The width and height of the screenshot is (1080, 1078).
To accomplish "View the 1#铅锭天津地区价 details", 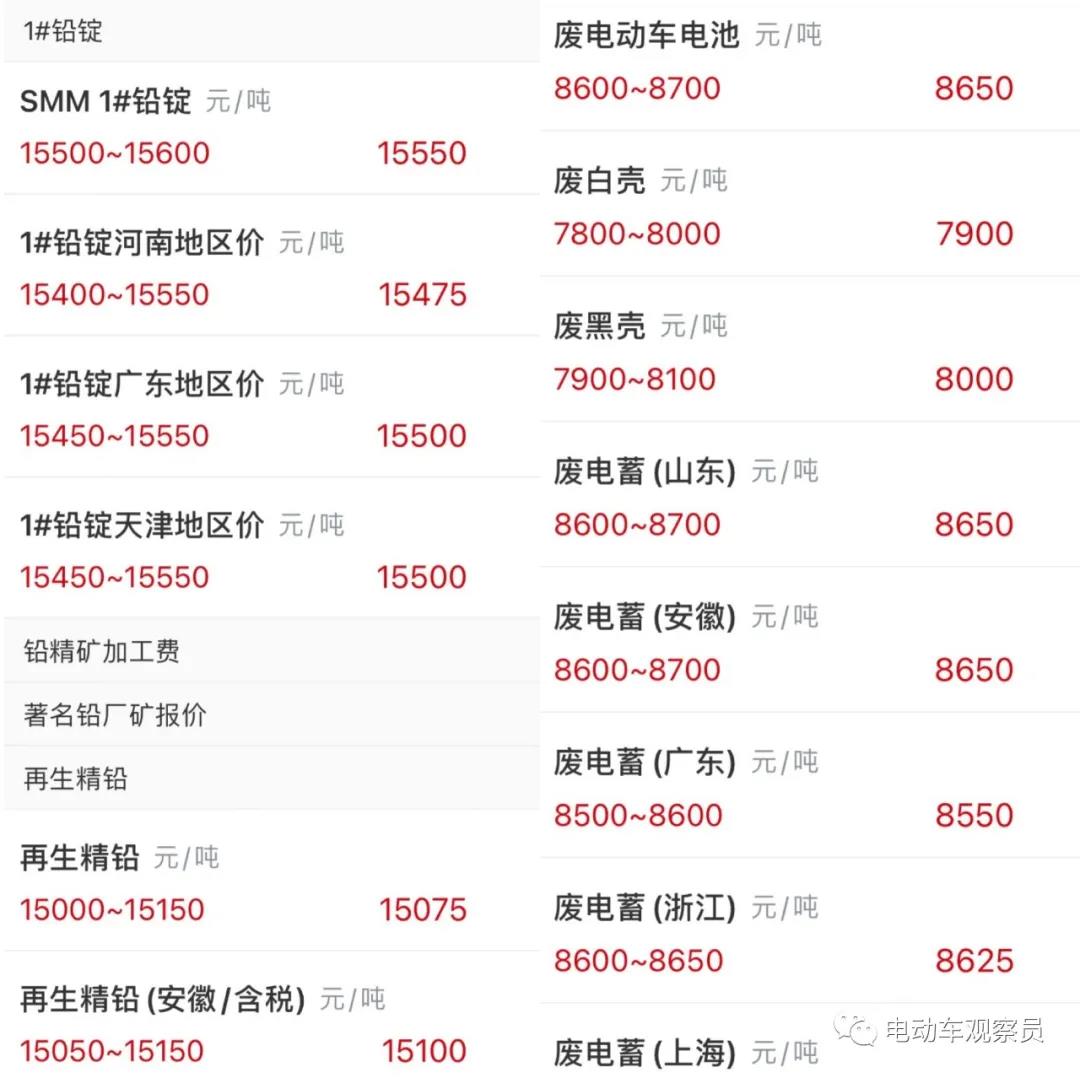I will pyautogui.click(x=271, y=548).
